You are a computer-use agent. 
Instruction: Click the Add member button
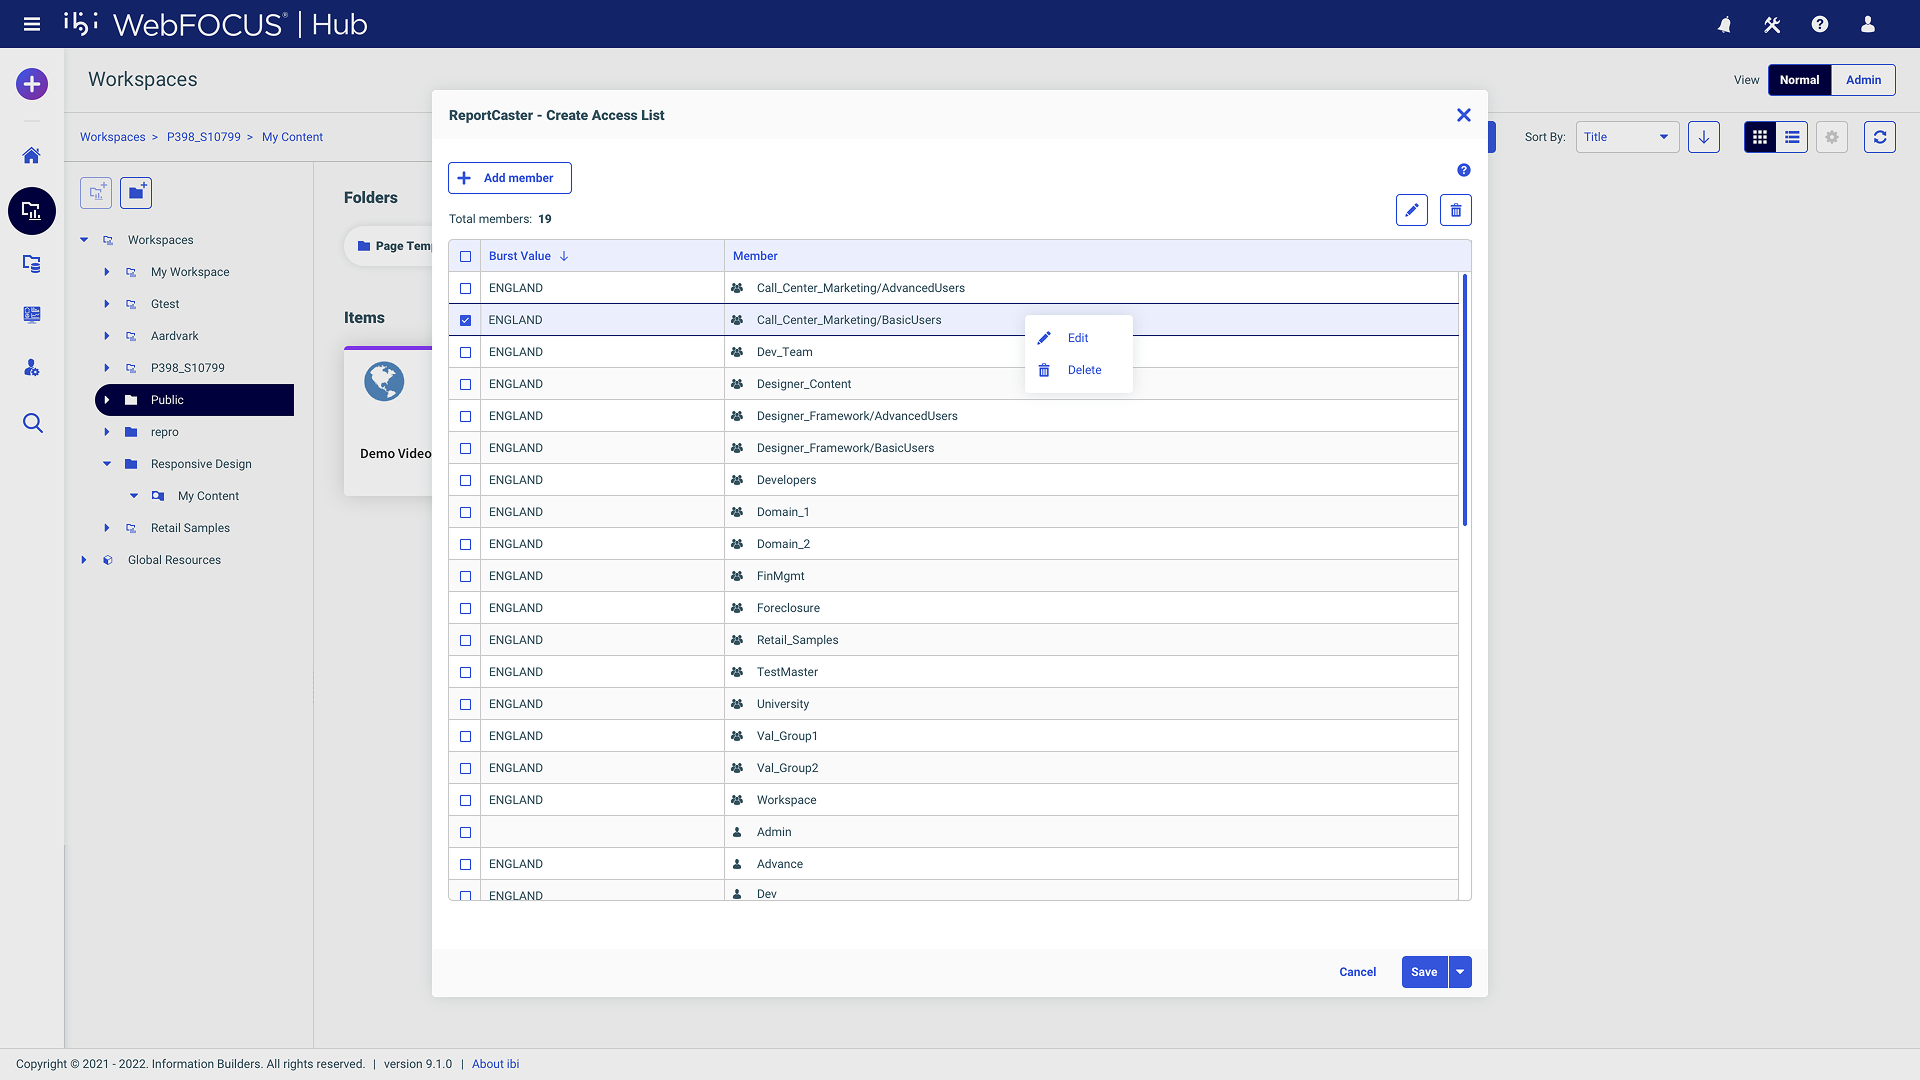click(509, 178)
